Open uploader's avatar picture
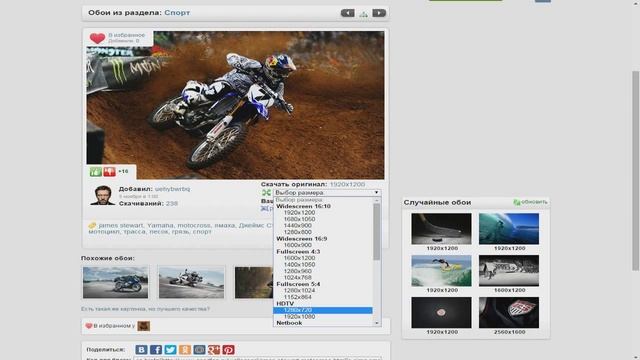This screenshot has height=360, width=640. pyautogui.click(x=102, y=195)
